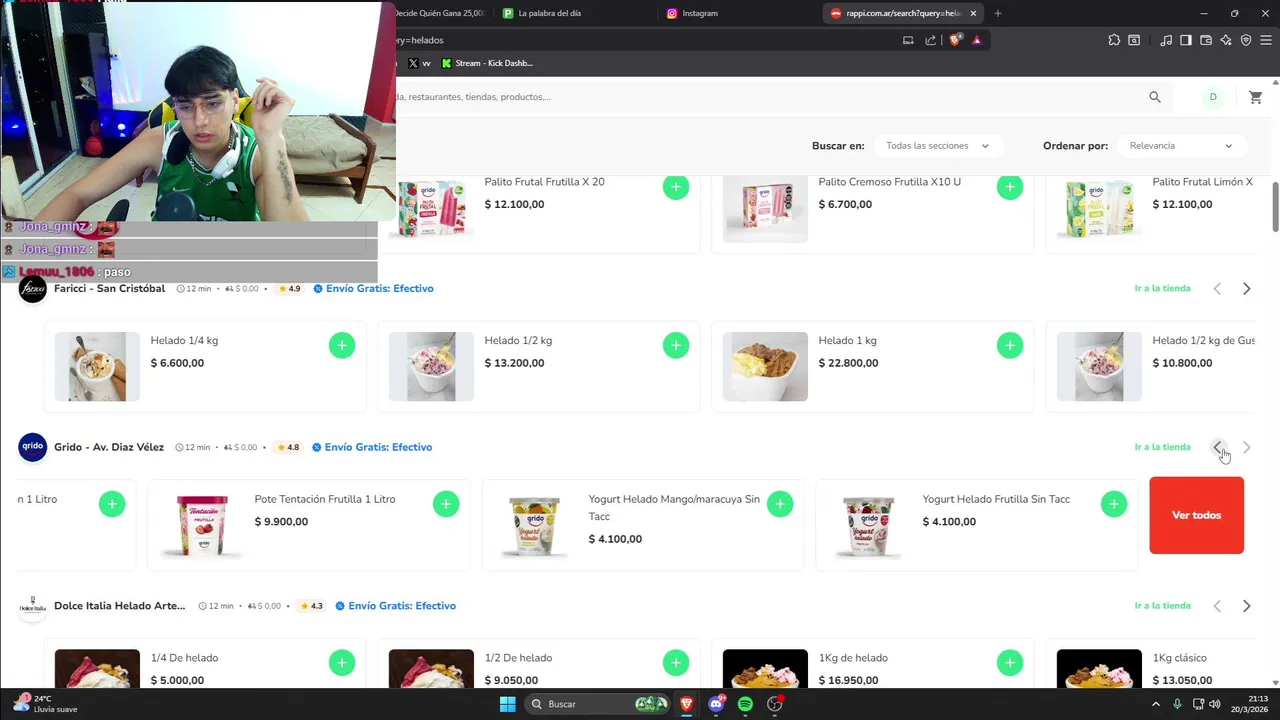Add Palito Cremoso Frutilla X10 U to cart
The height and width of the screenshot is (720, 1280).
1010,187
